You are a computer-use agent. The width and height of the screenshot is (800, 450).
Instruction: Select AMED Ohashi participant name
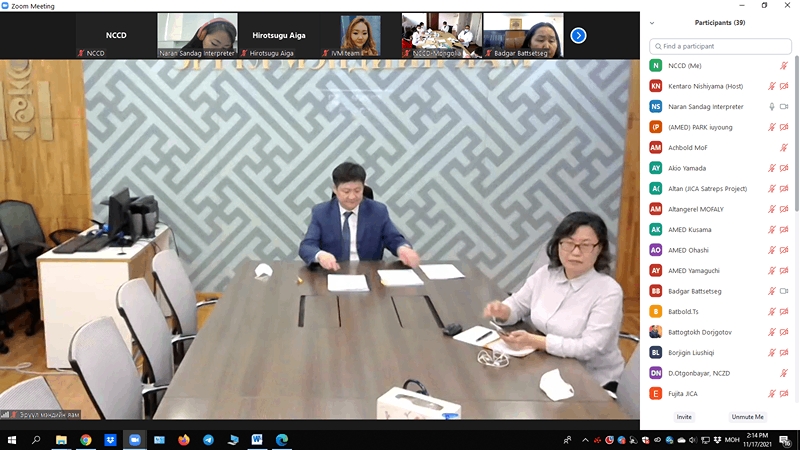point(688,250)
